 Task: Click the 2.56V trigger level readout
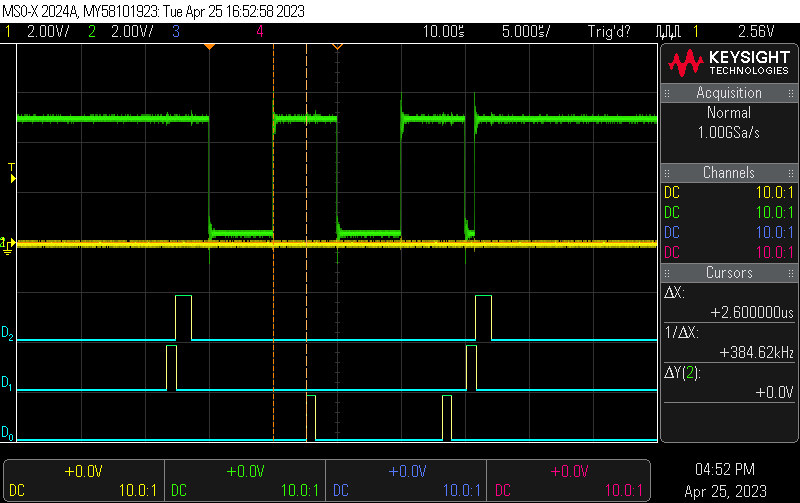[756, 32]
